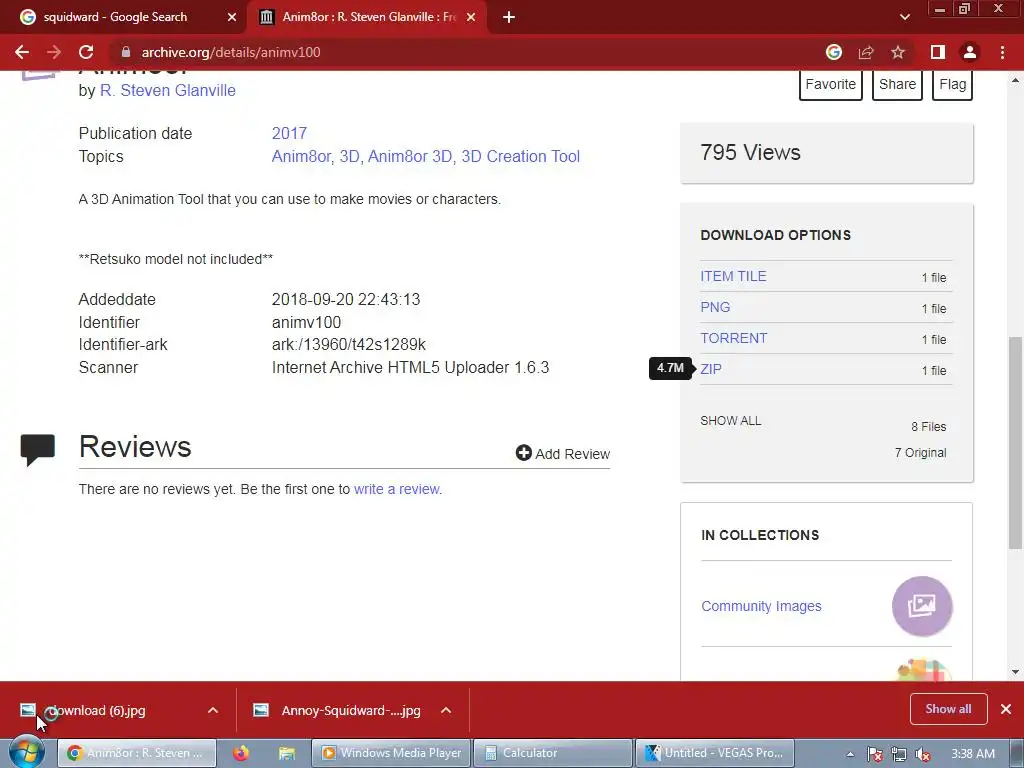Download the PNG file option
The image size is (1024, 768).
(x=715, y=307)
